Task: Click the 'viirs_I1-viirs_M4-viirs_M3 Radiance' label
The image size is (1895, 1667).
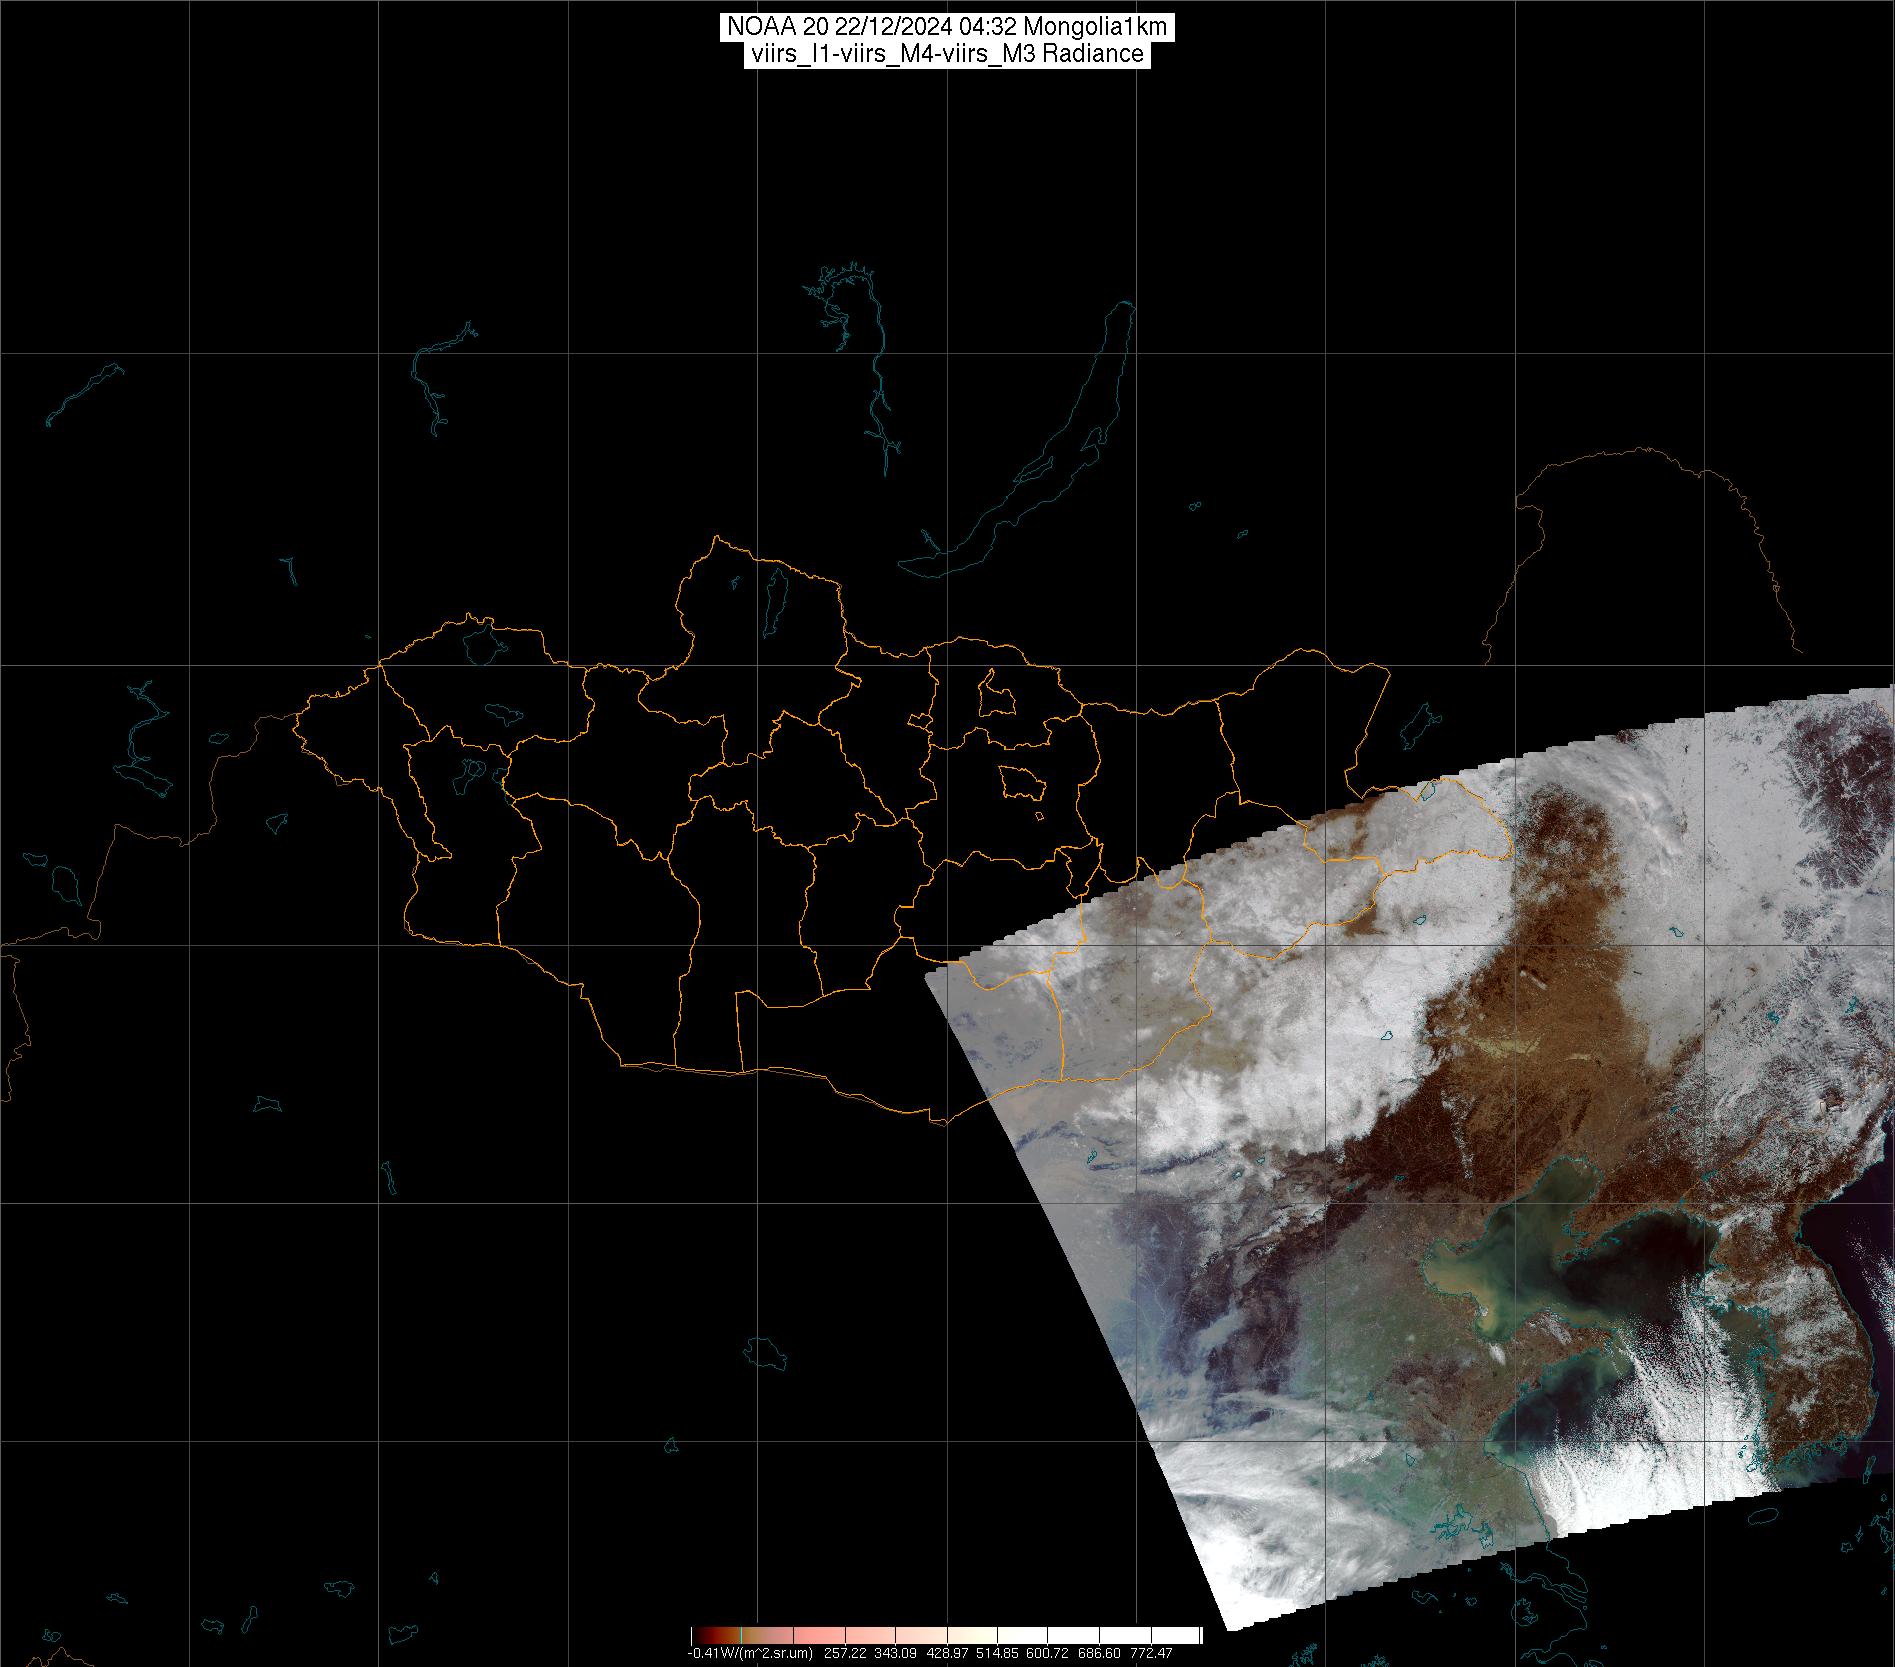Action: (x=946, y=54)
